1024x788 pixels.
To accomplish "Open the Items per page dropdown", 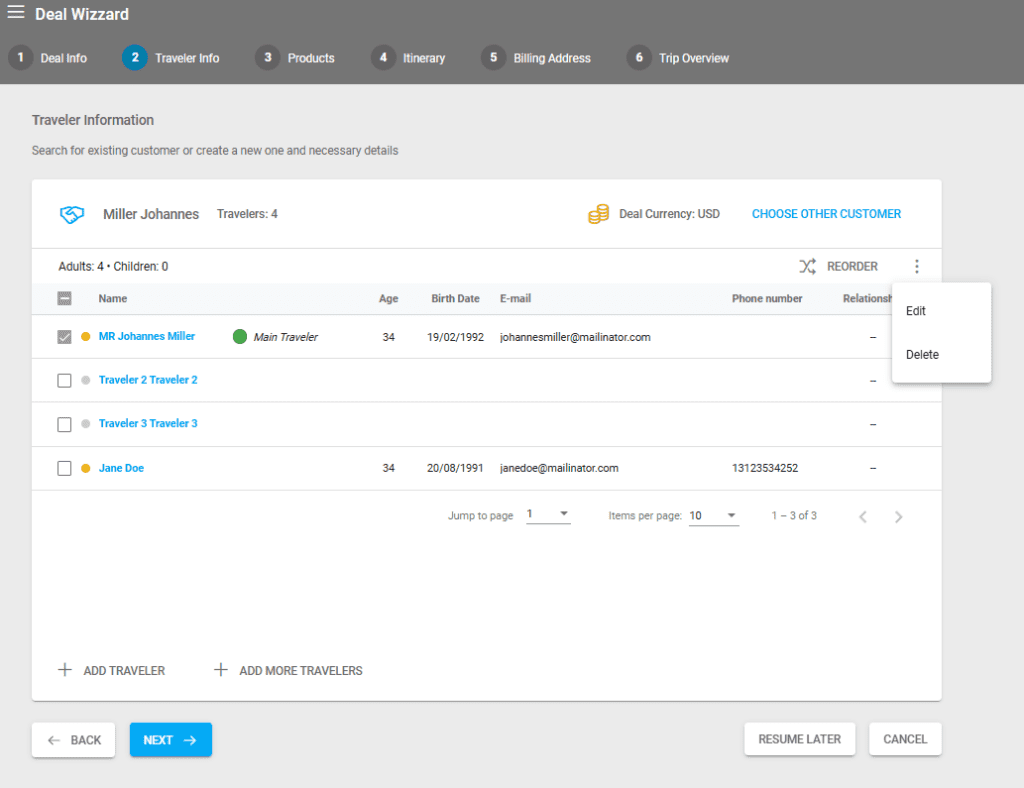I will pos(713,516).
